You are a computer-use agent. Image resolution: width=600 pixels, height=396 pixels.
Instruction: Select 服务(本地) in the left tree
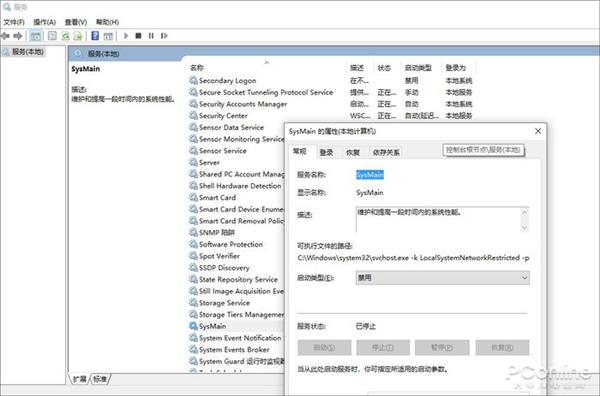click(x=27, y=52)
